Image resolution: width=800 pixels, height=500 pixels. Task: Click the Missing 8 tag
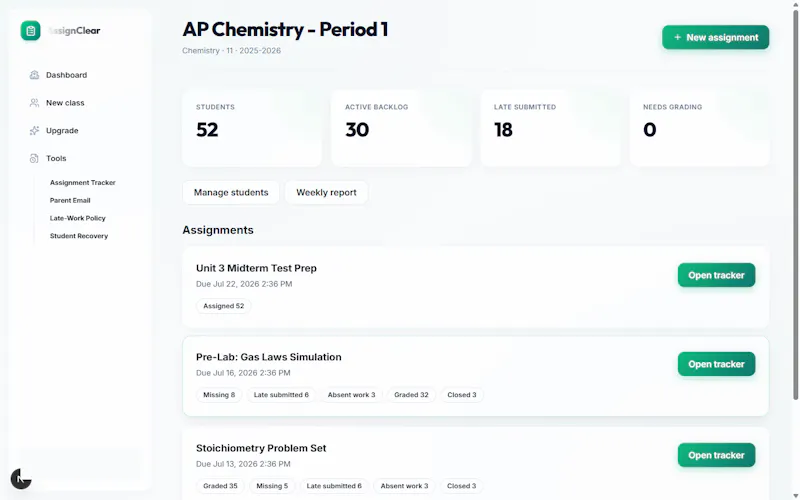(219, 395)
